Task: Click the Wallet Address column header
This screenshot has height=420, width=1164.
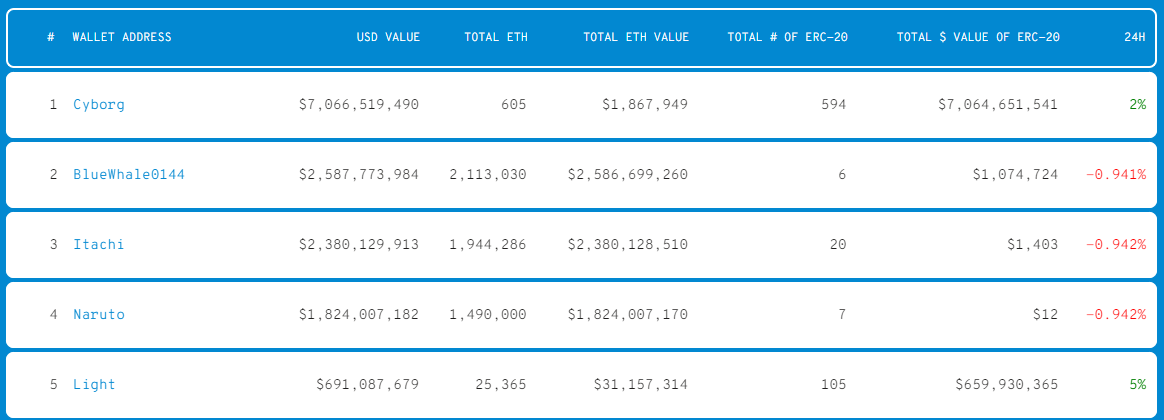Action: tap(122, 38)
